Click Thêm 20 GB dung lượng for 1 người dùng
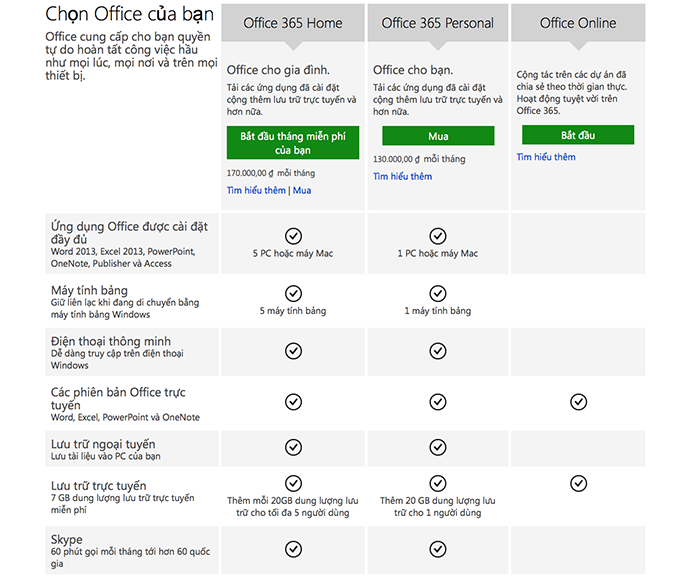The width and height of the screenshot is (700, 577). [438, 506]
